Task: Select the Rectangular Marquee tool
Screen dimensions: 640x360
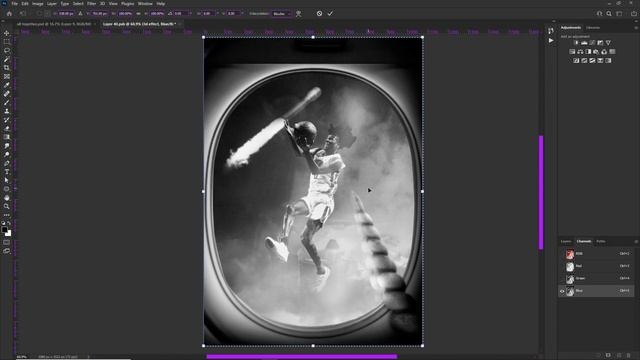Action: [x=7, y=42]
